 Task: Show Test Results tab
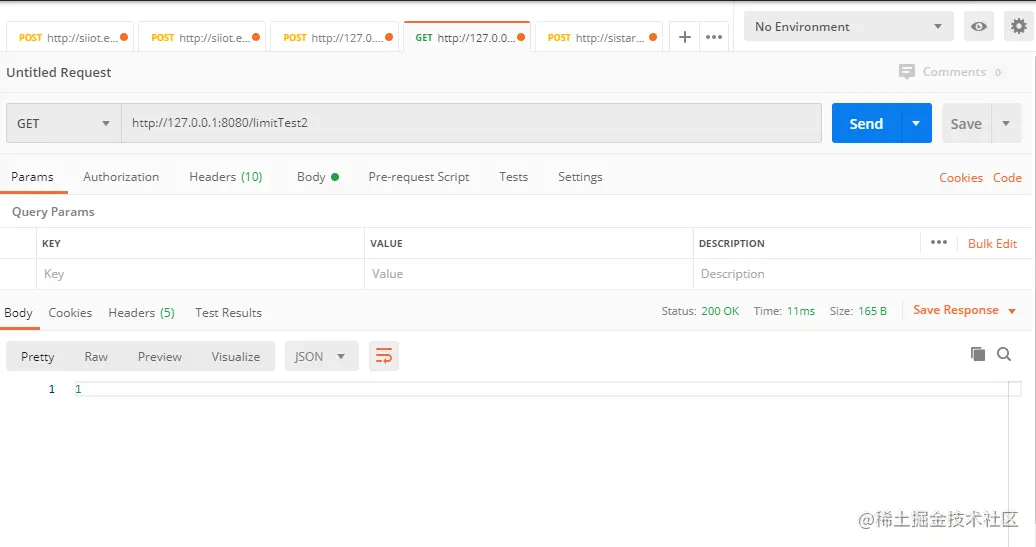pyautogui.click(x=228, y=312)
